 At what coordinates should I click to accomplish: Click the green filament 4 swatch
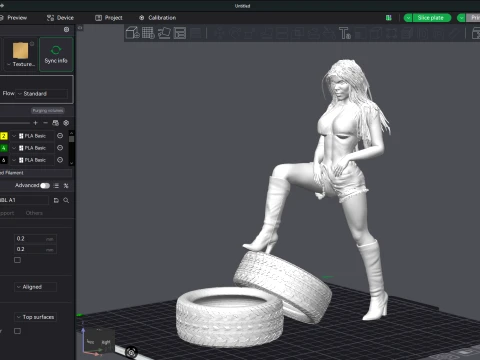(x=4, y=148)
